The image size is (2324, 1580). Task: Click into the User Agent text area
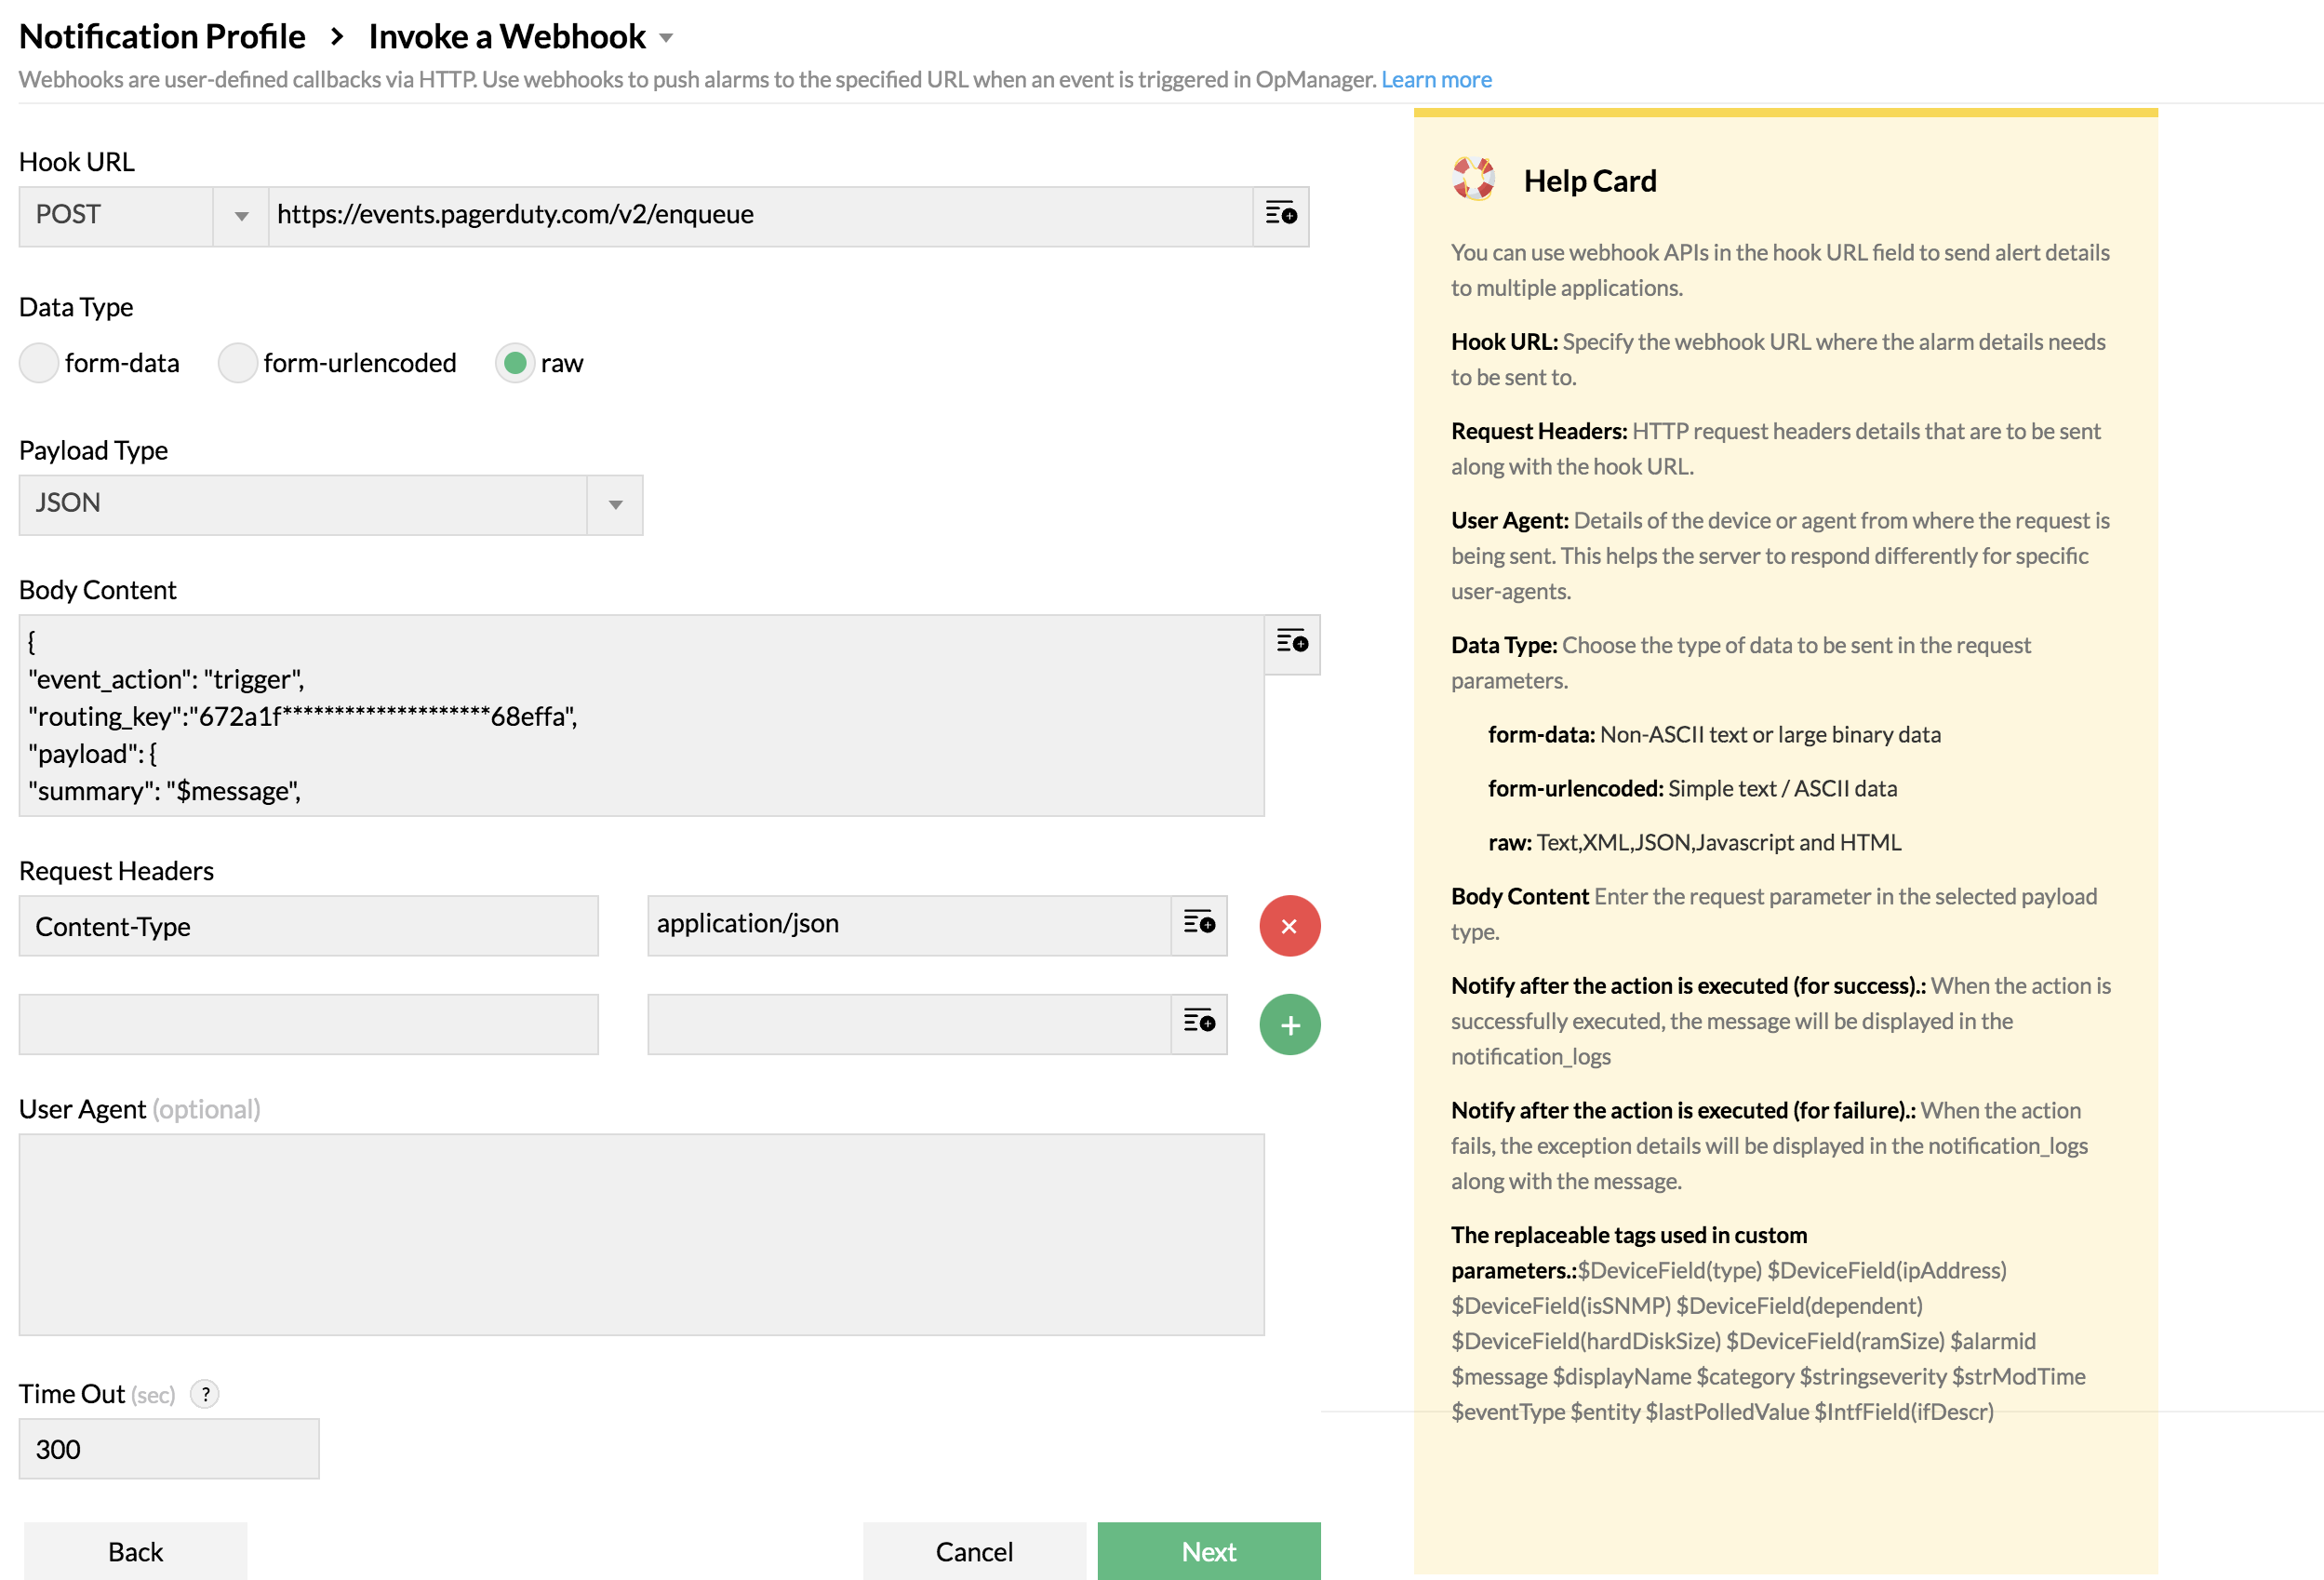tap(641, 1234)
